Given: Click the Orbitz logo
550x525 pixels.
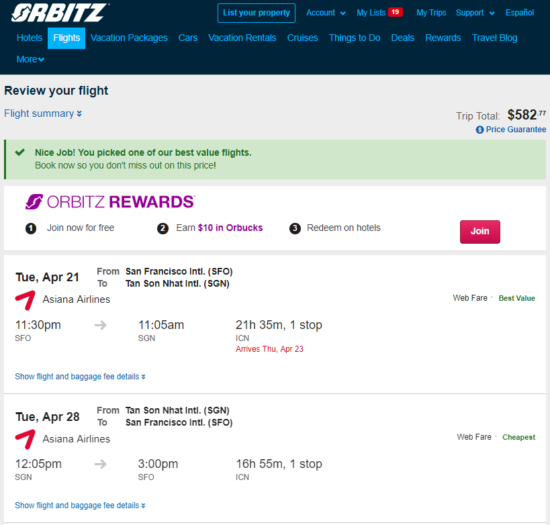Looking at the screenshot, I should [x=60, y=13].
